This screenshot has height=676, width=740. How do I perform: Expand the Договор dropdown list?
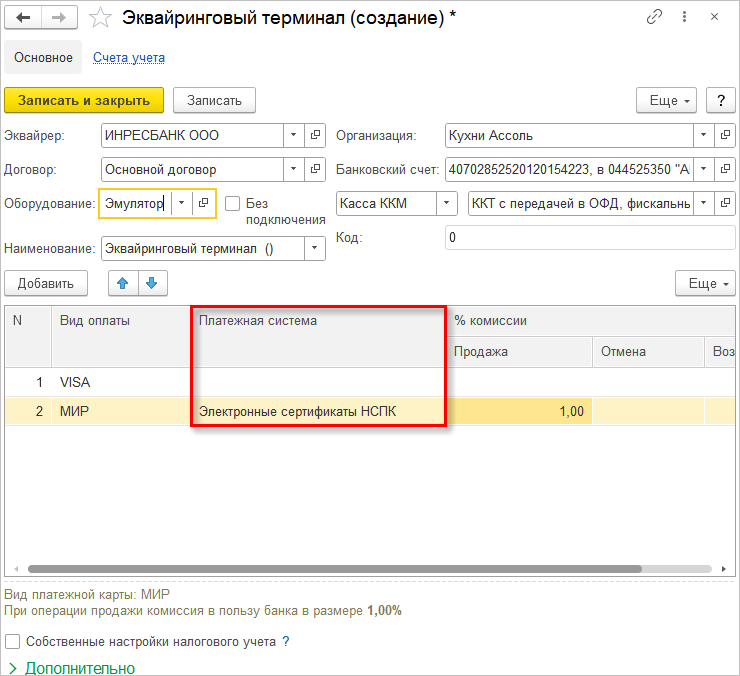click(x=294, y=169)
